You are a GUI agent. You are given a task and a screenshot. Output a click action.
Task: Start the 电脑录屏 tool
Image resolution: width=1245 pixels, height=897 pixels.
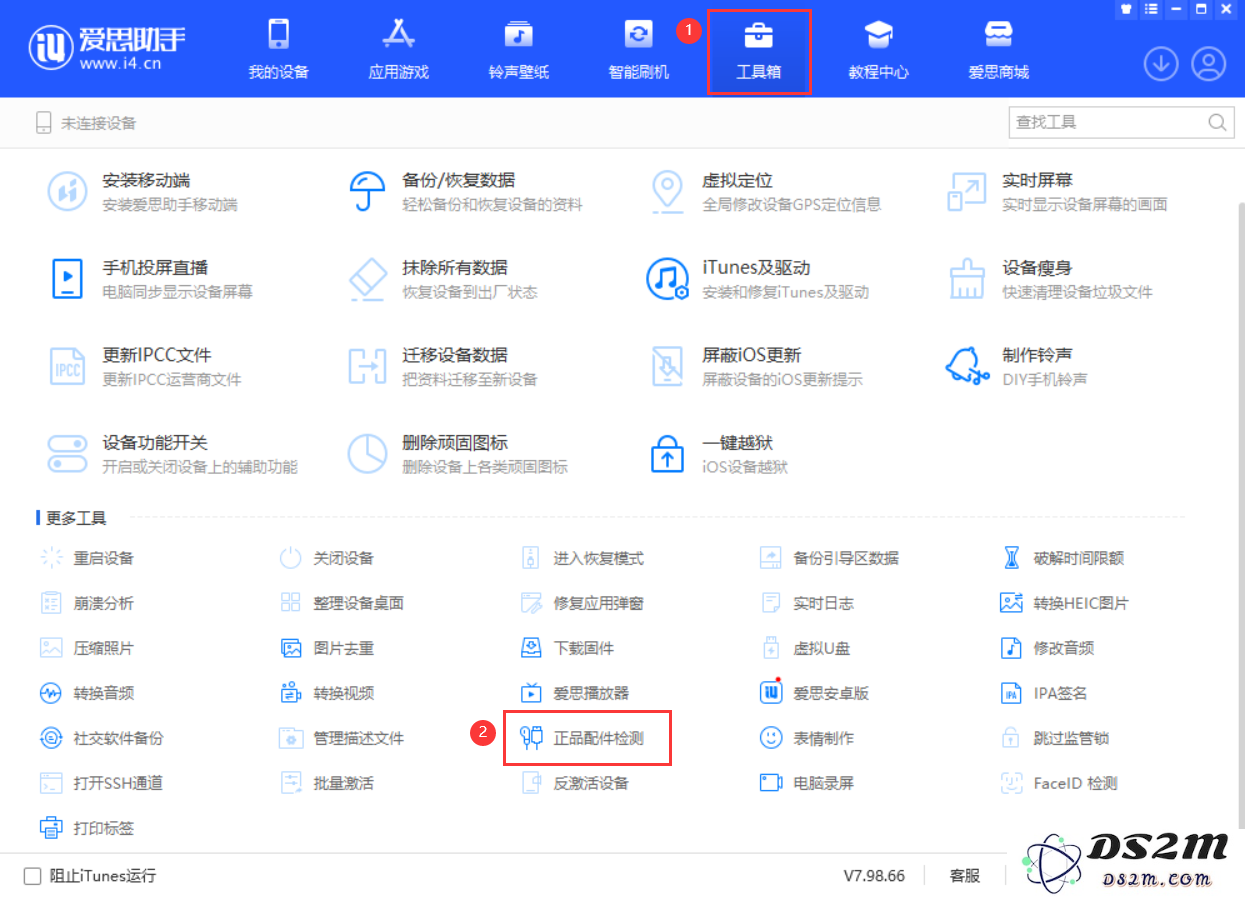click(x=808, y=783)
